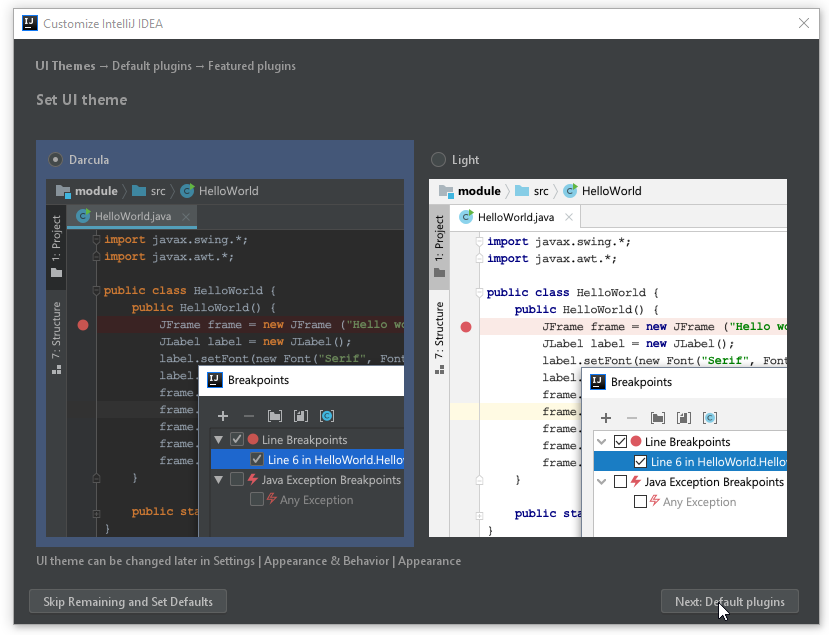Click the Next: Default plugins button
Viewport: 829px width, 635px height.
click(x=729, y=601)
